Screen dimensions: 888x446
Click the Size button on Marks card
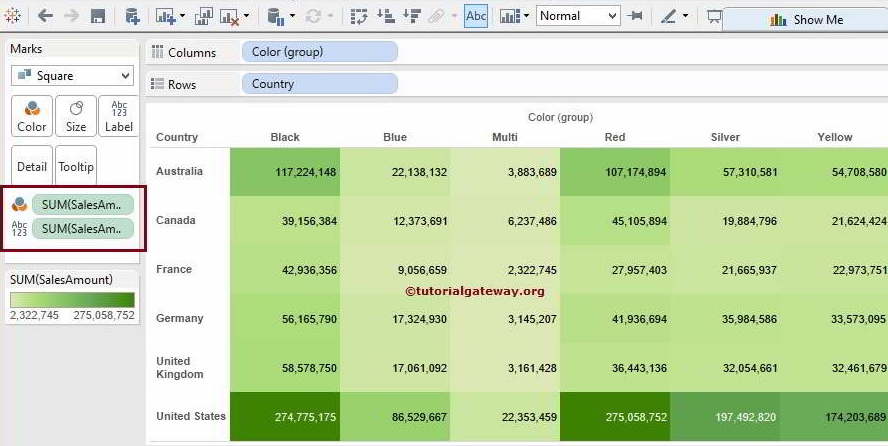[76, 116]
